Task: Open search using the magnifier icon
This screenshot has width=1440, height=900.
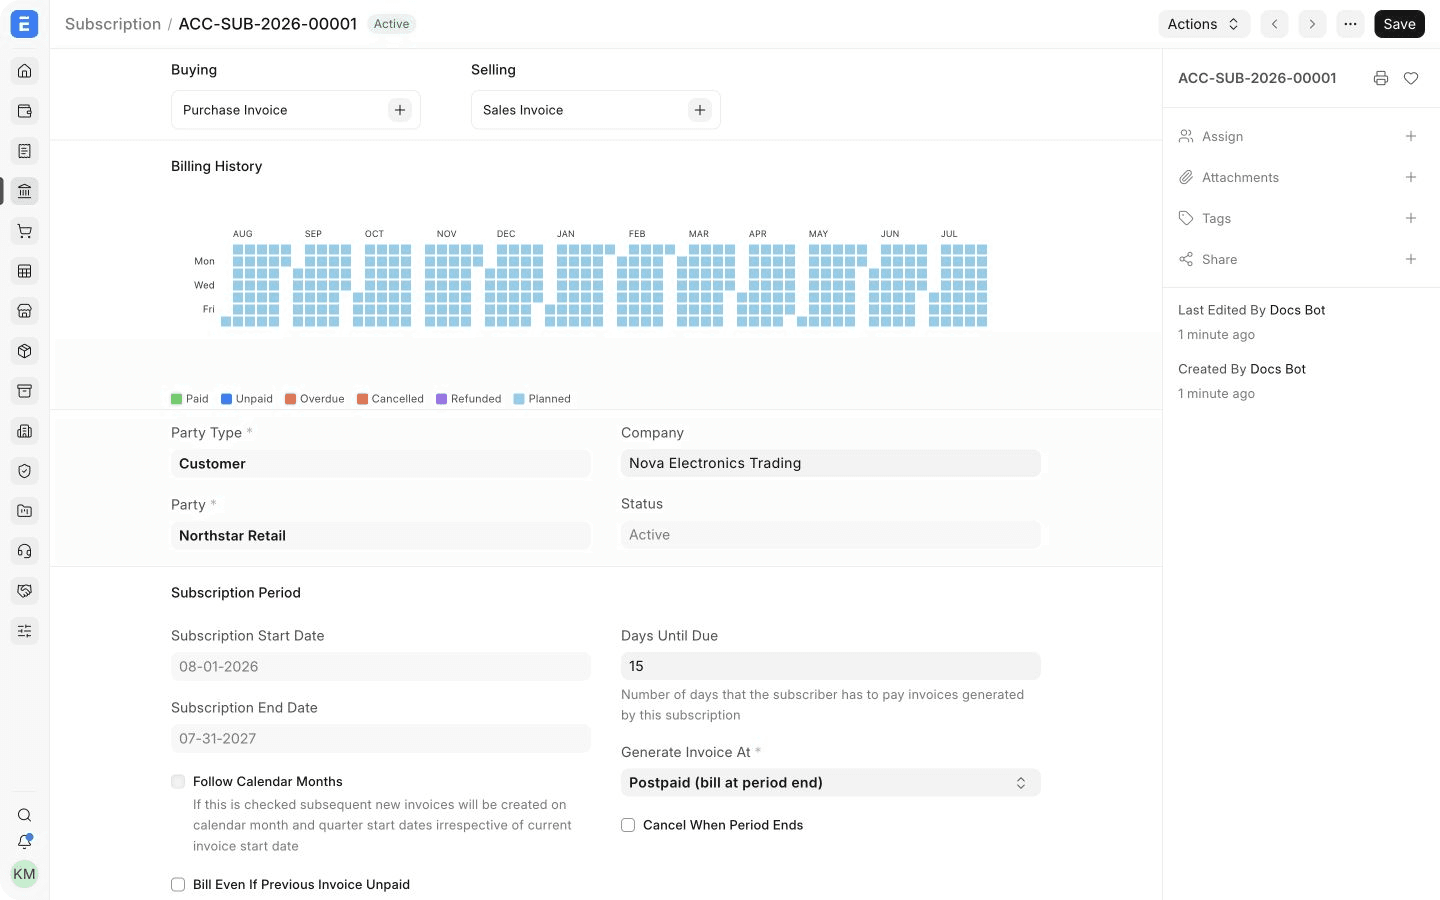Action: (x=25, y=815)
